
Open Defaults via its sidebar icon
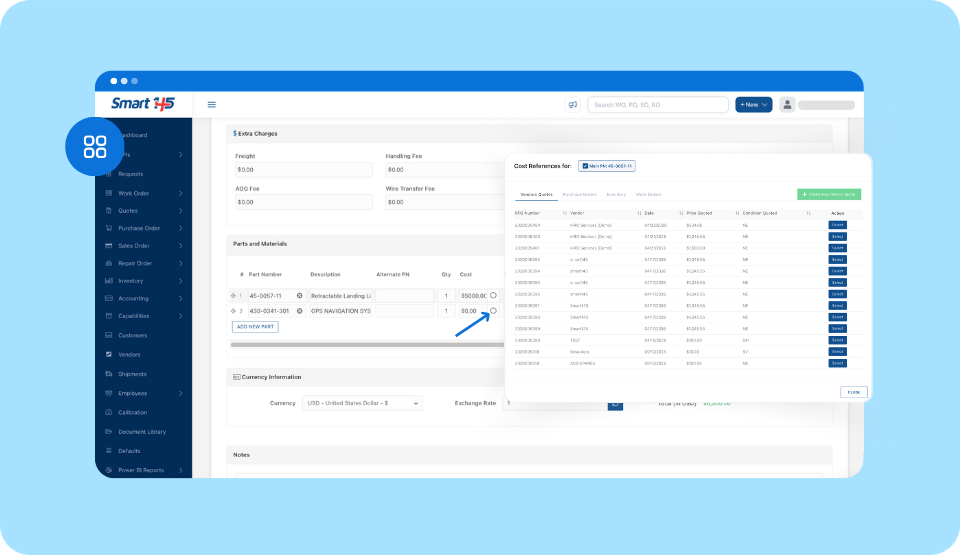[x=109, y=451]
